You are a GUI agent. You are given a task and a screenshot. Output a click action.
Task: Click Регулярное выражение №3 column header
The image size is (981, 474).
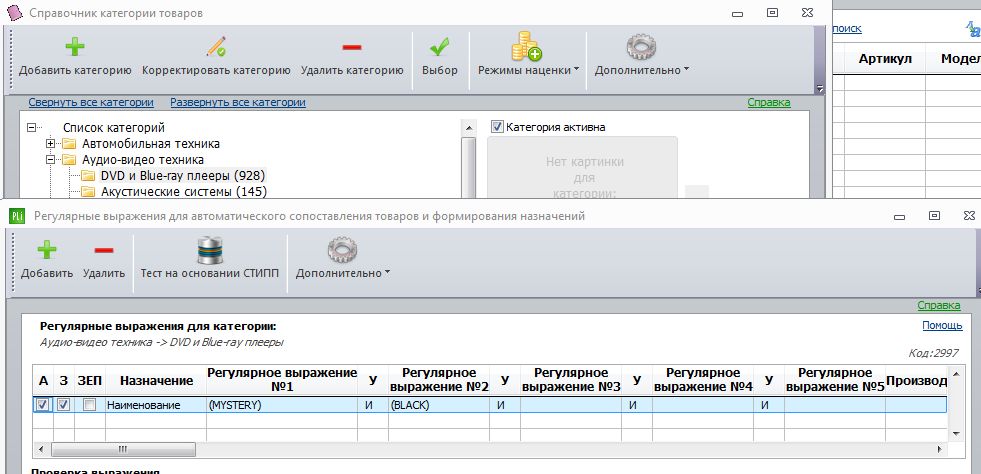pos(571,380)
